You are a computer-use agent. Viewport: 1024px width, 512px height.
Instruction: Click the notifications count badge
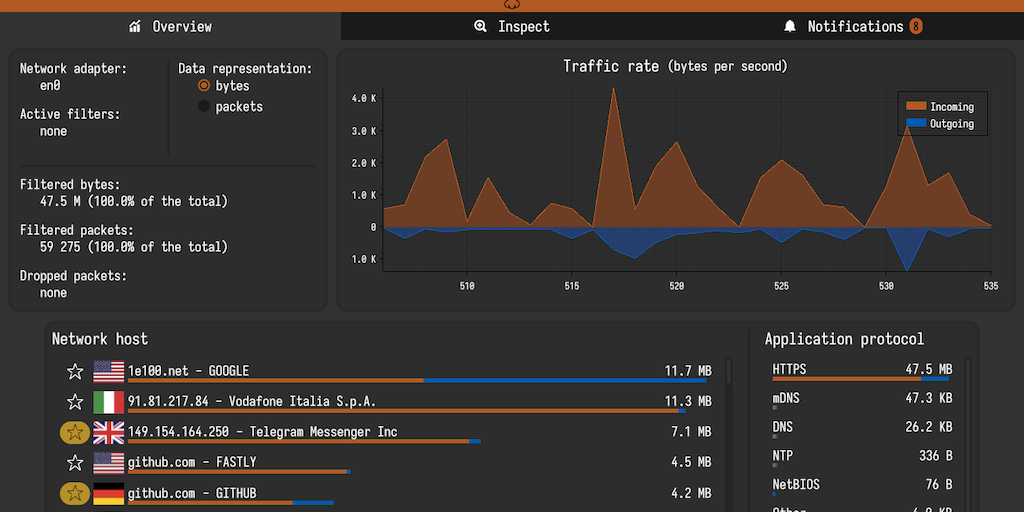point(915,27)
